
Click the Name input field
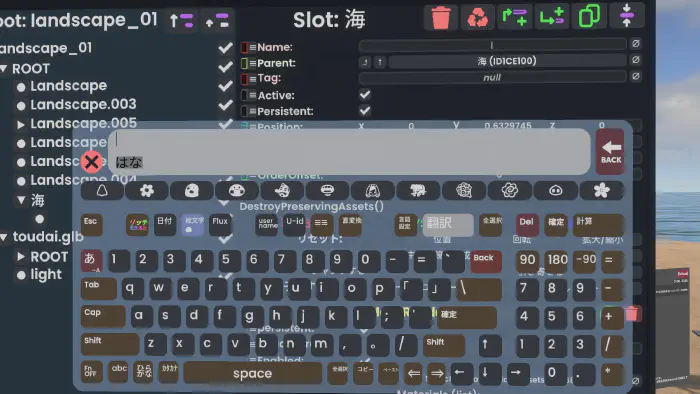click(x=492, y=45)
